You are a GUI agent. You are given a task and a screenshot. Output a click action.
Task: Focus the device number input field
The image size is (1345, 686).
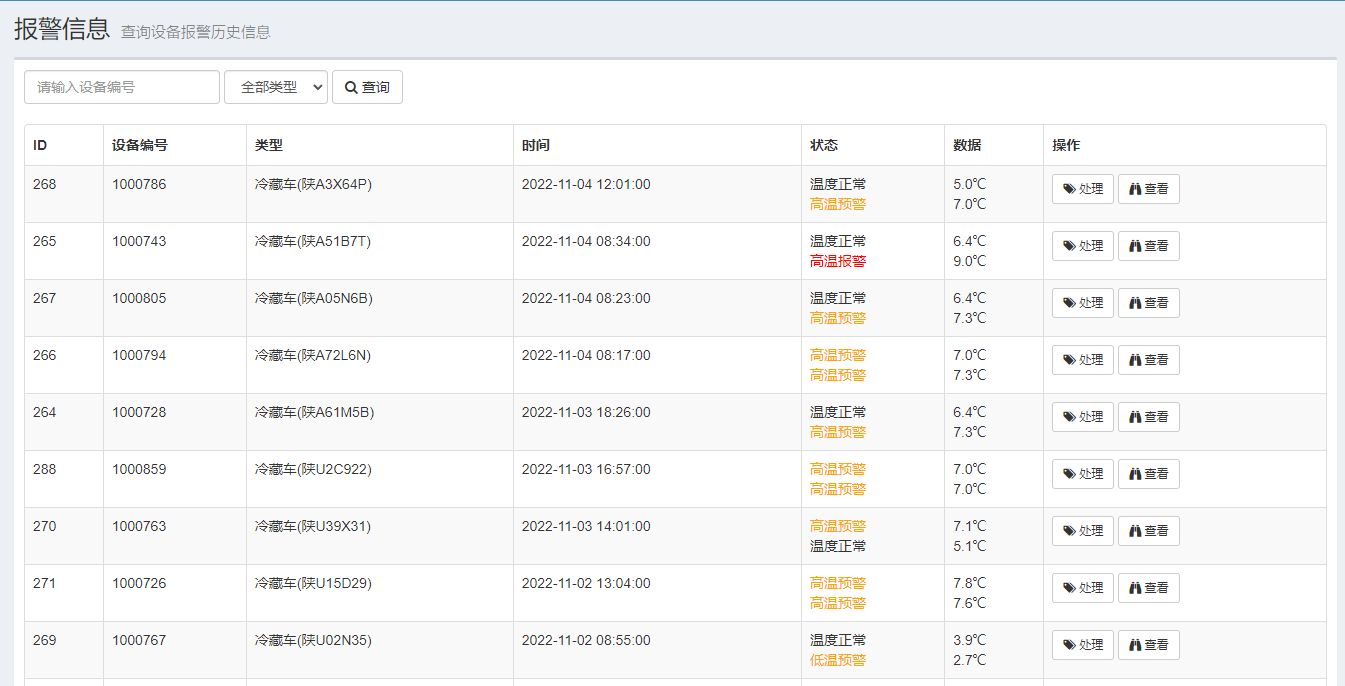[122, 87]
